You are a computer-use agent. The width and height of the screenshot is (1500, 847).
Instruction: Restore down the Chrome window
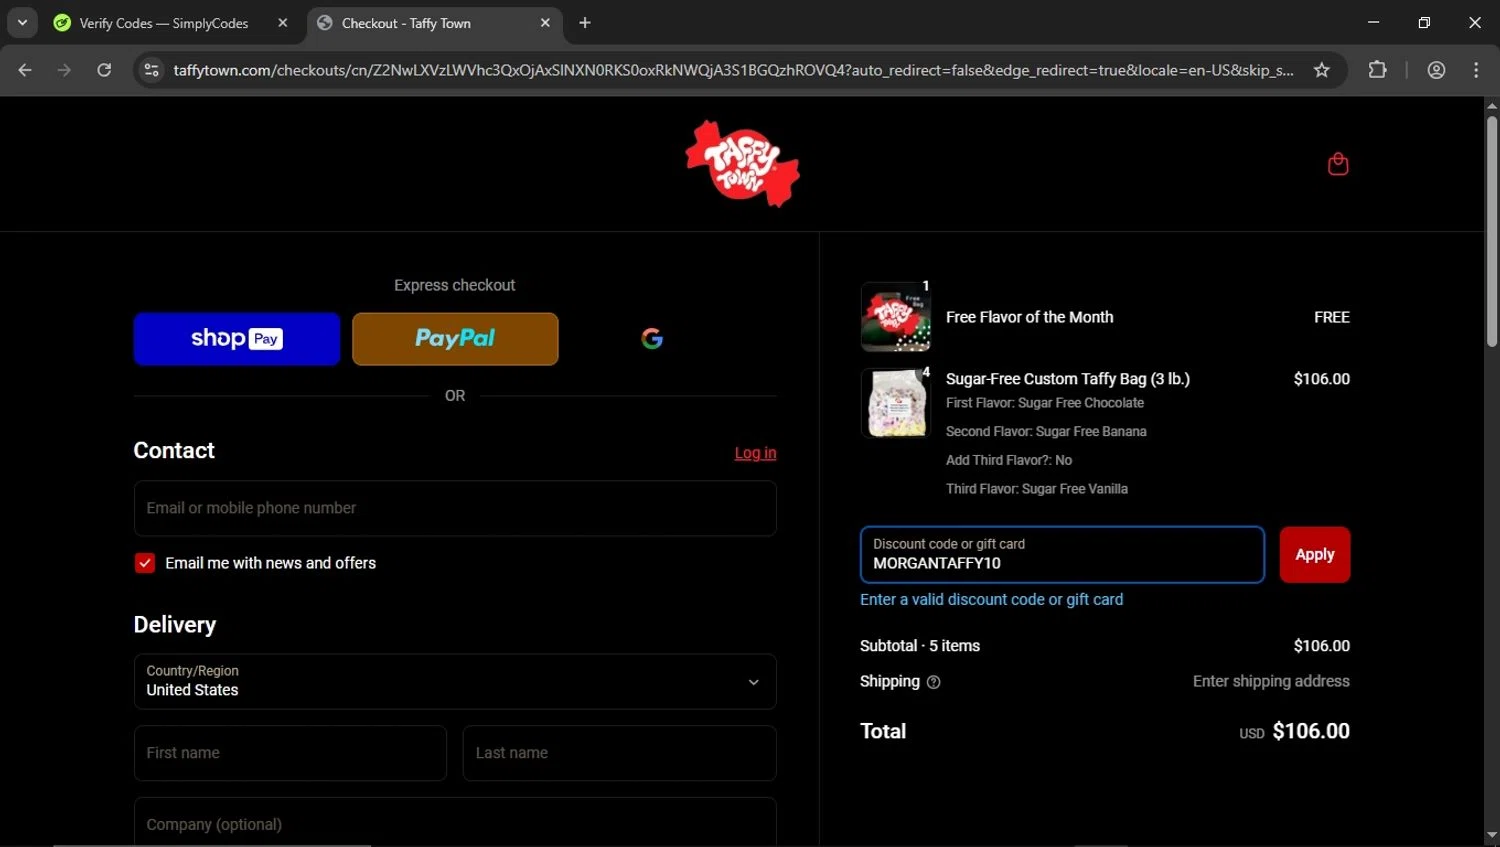coord(1424,22)
